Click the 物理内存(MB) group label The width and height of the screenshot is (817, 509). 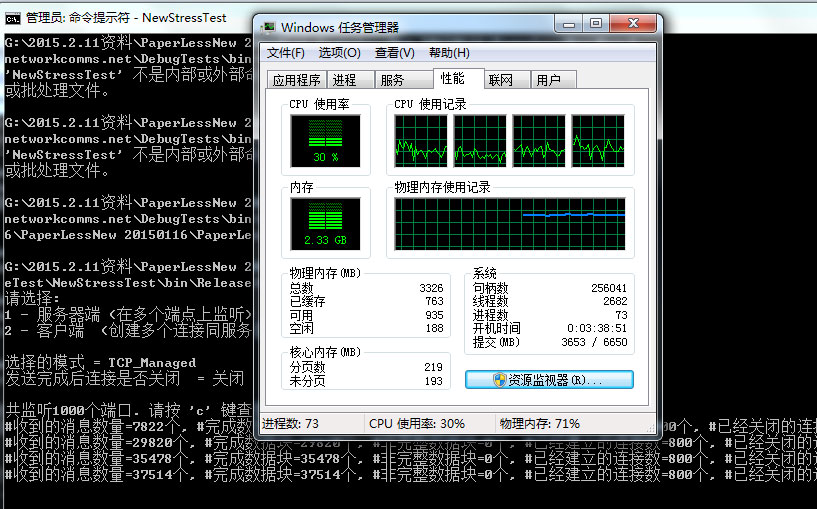[325, 274]
